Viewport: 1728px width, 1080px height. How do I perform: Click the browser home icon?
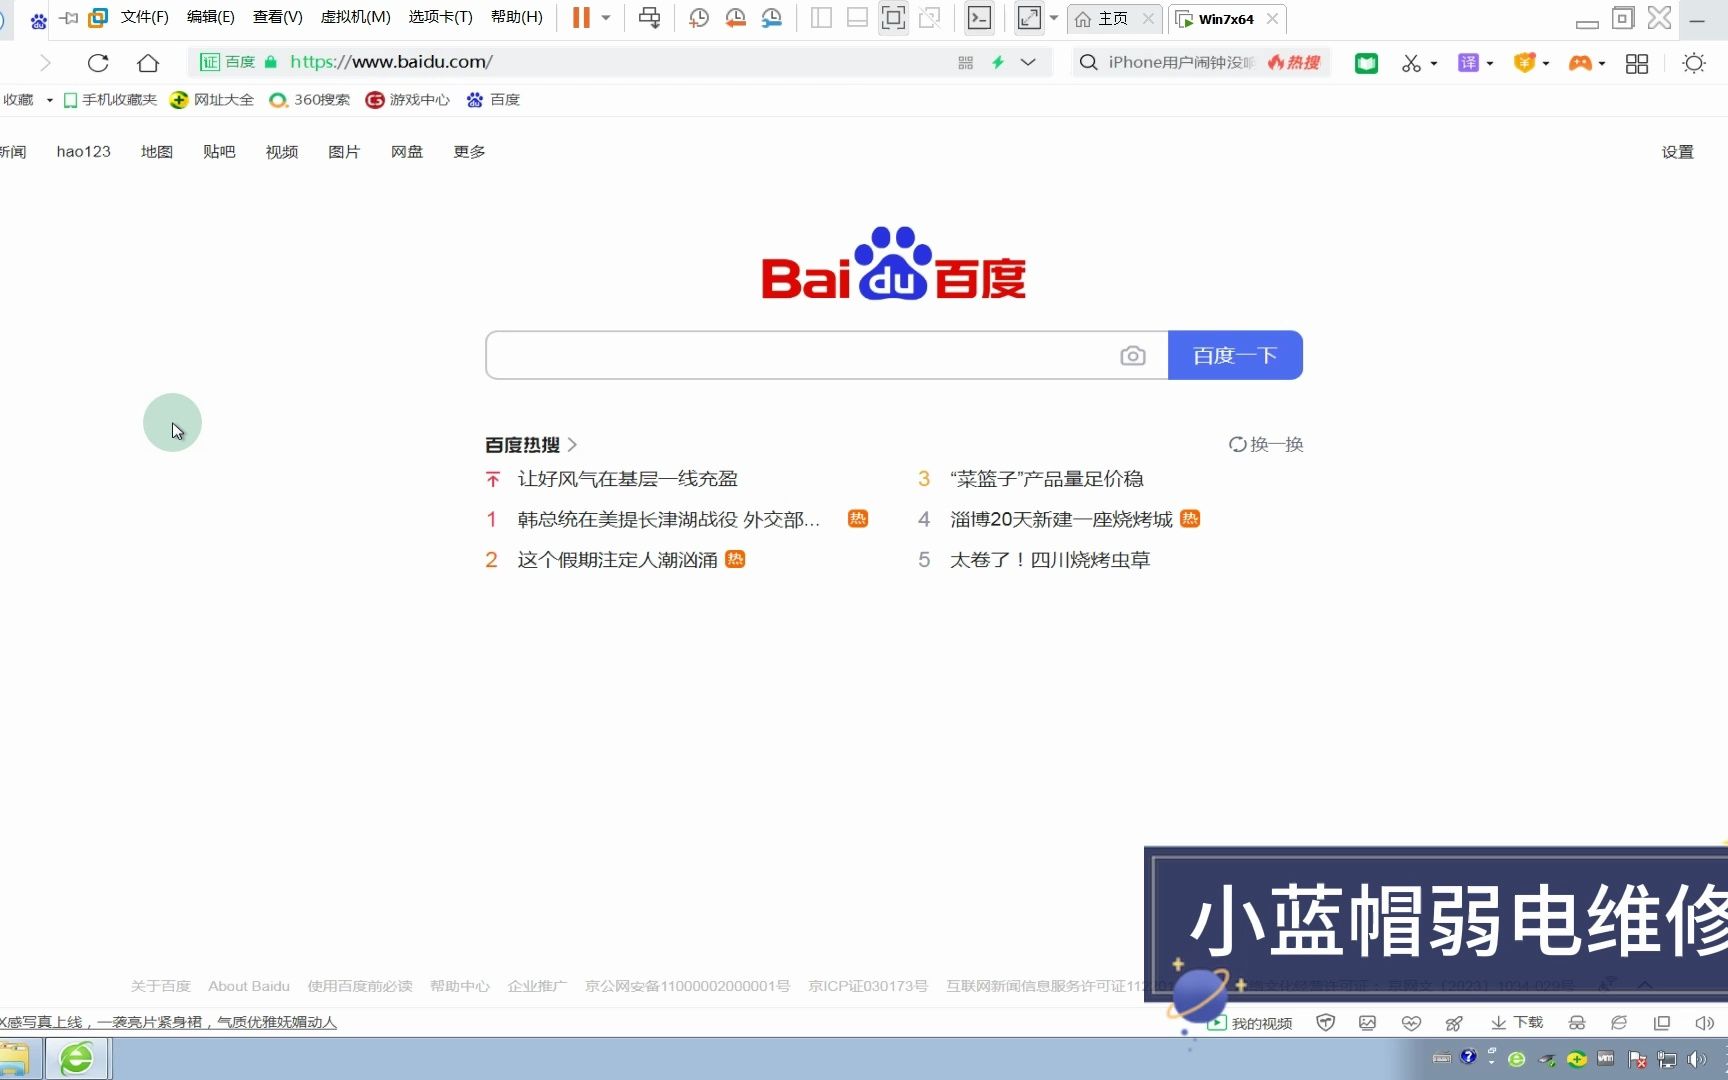(148, 63)
